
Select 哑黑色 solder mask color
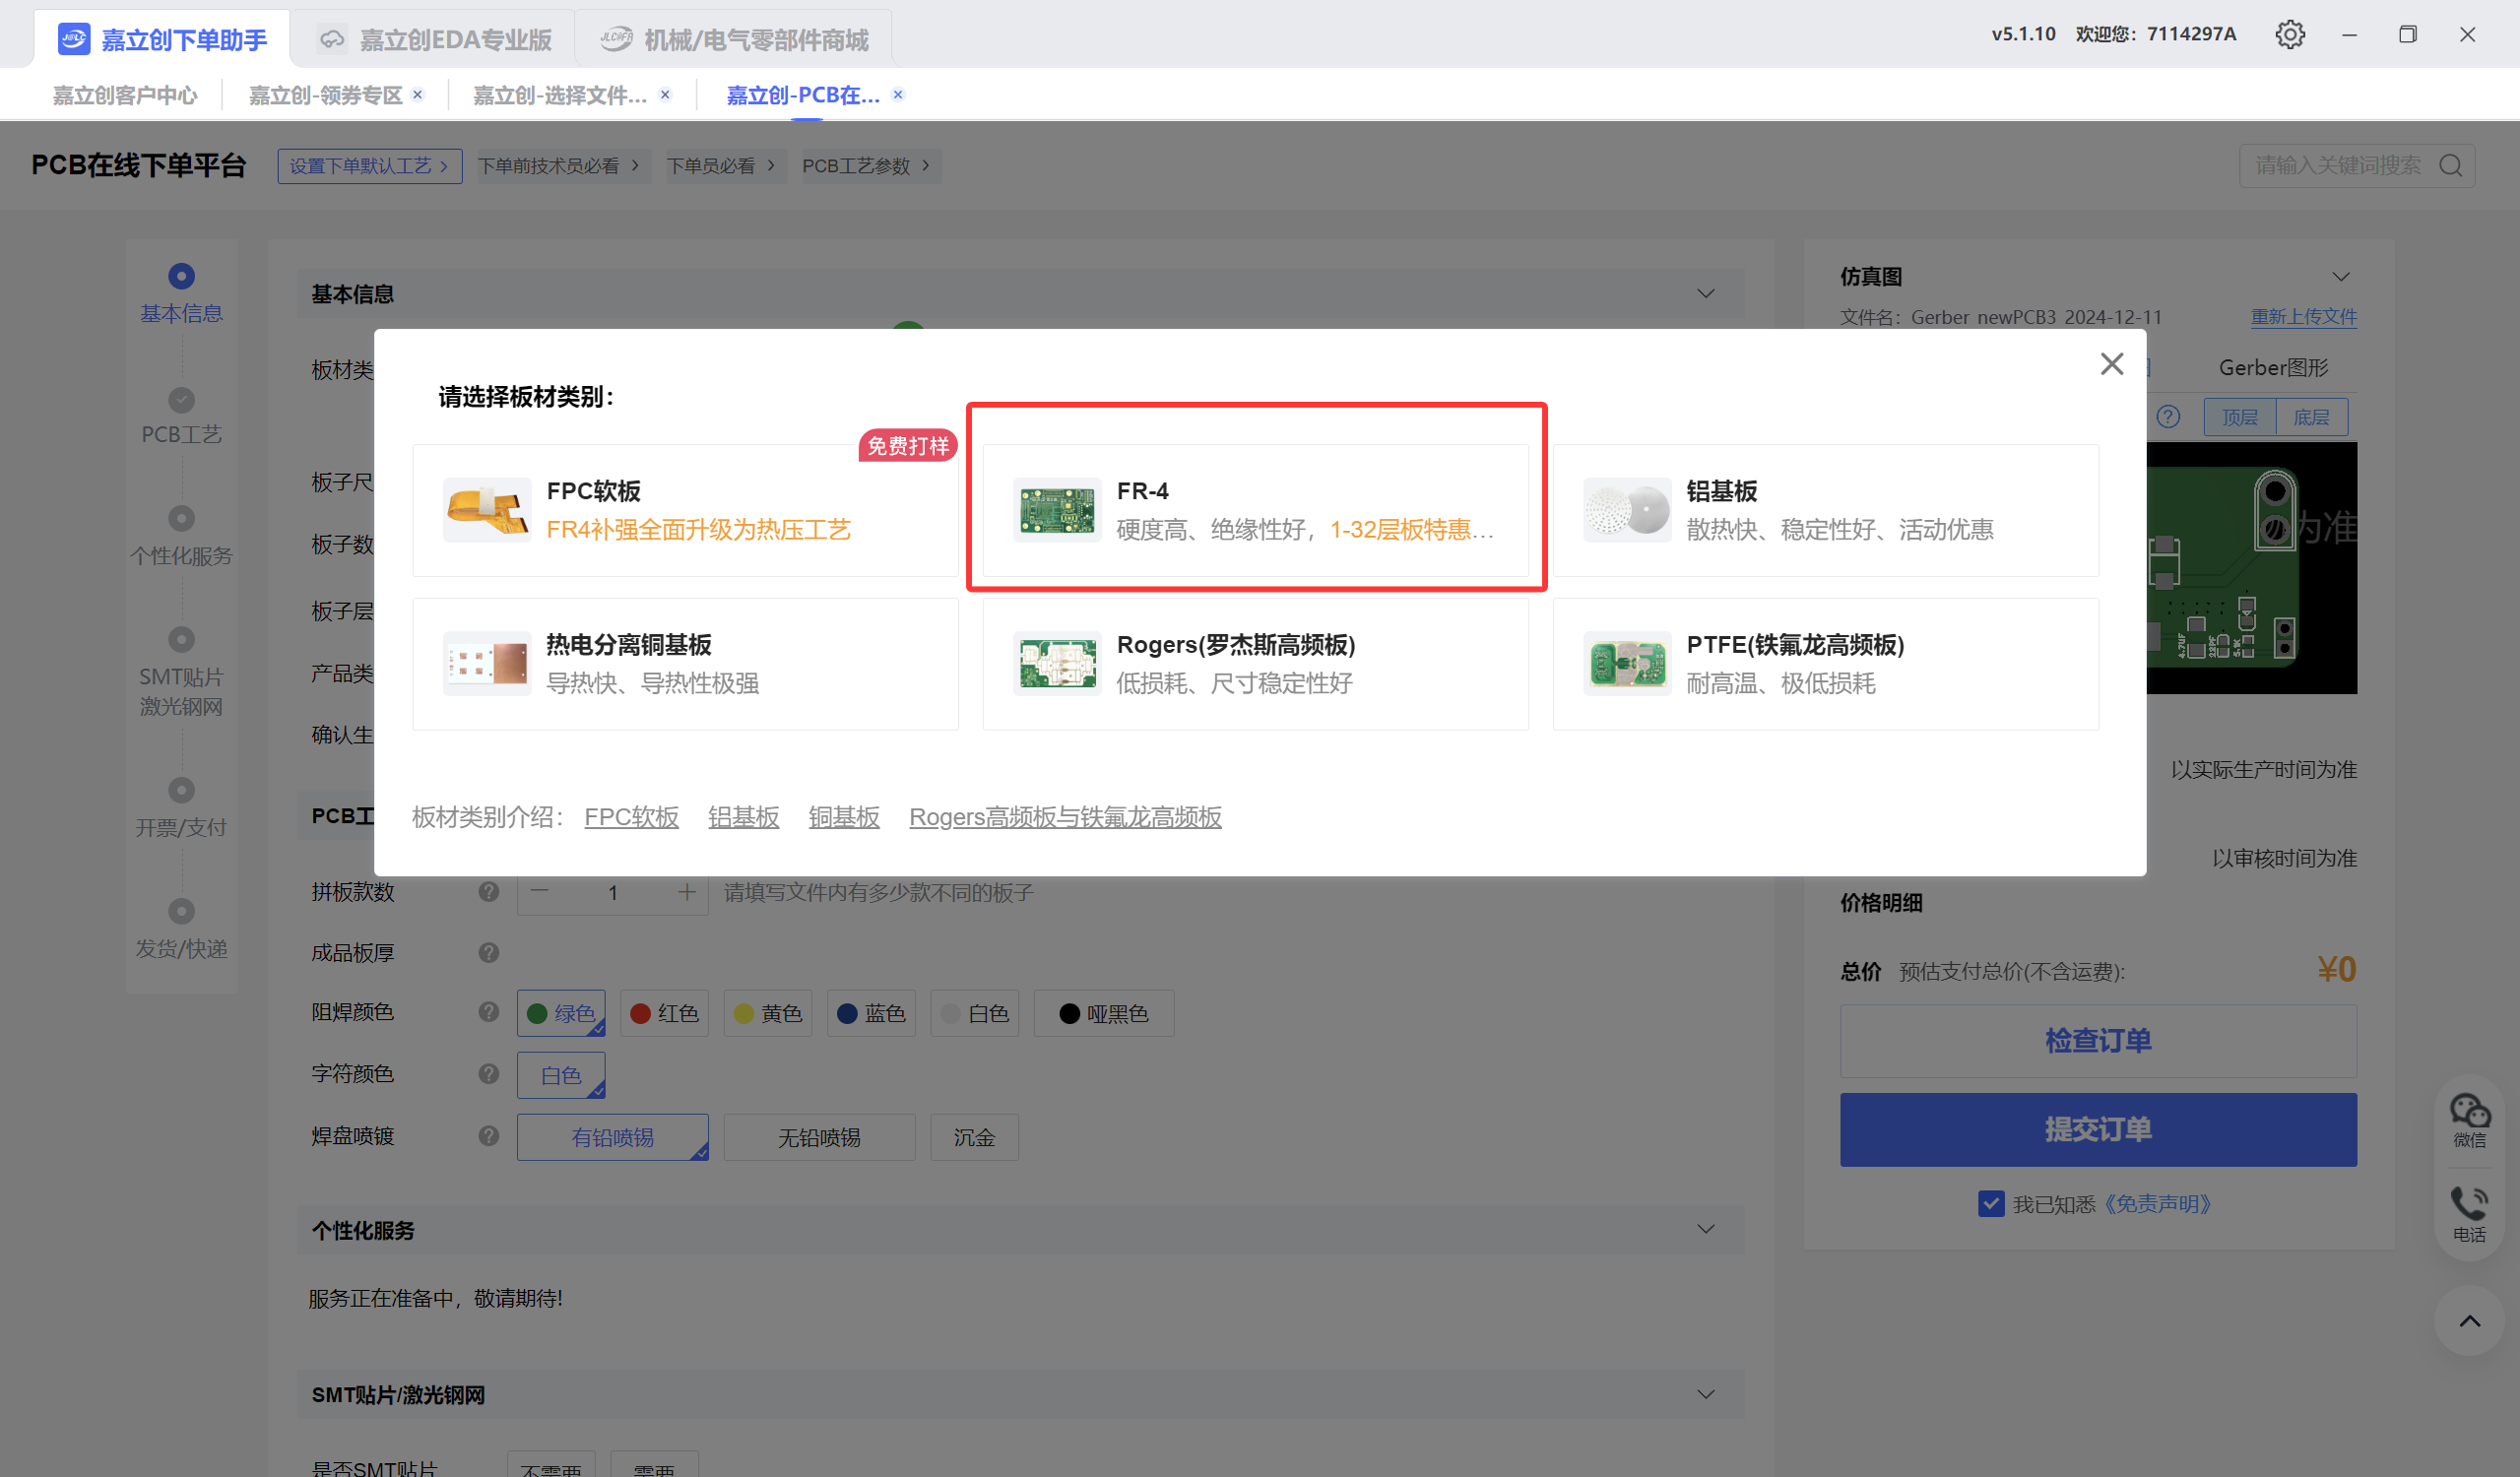click(x=1103, y=1013)
